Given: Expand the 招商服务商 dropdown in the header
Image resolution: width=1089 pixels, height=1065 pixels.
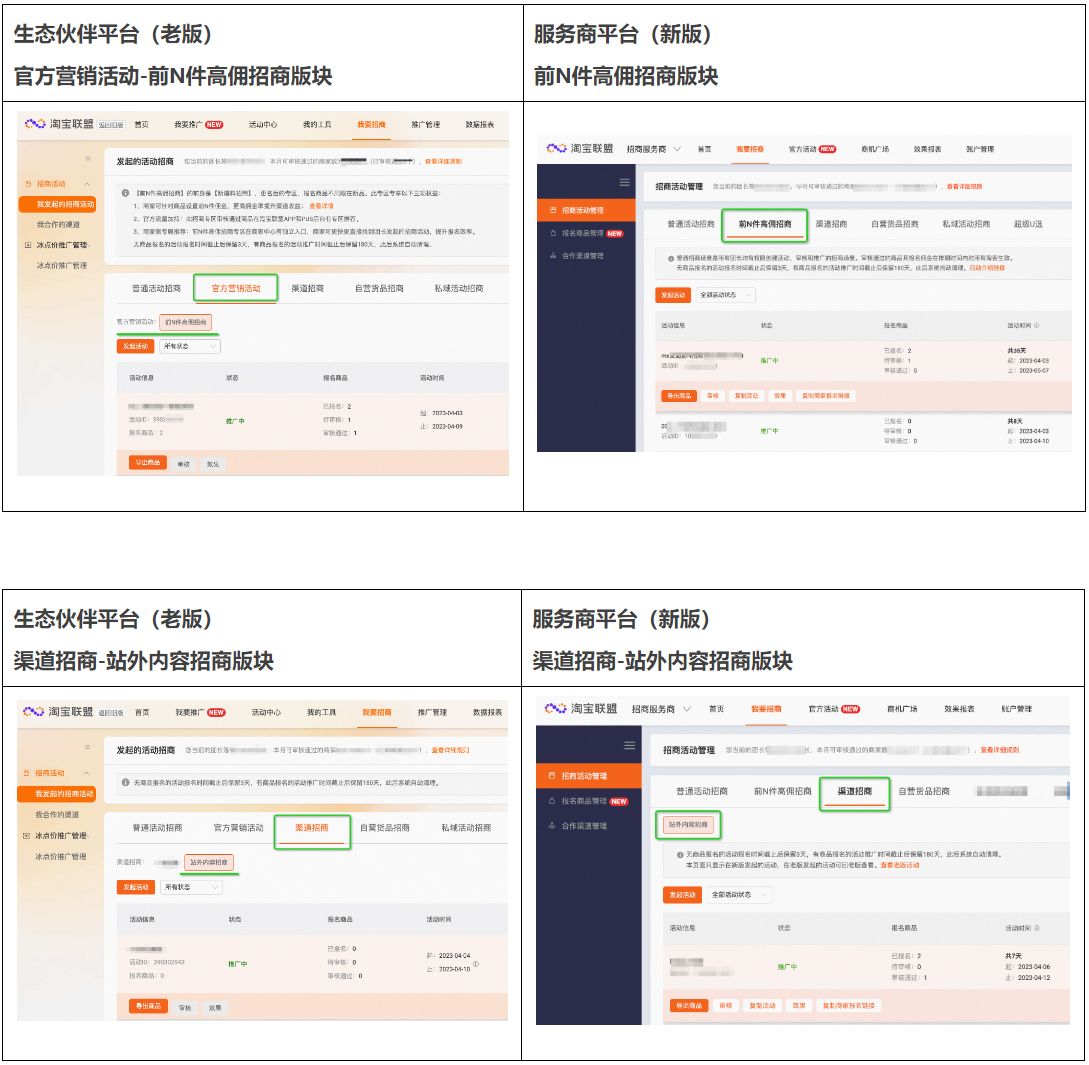Looking at the screenshot, I should [x=655, y=149].
